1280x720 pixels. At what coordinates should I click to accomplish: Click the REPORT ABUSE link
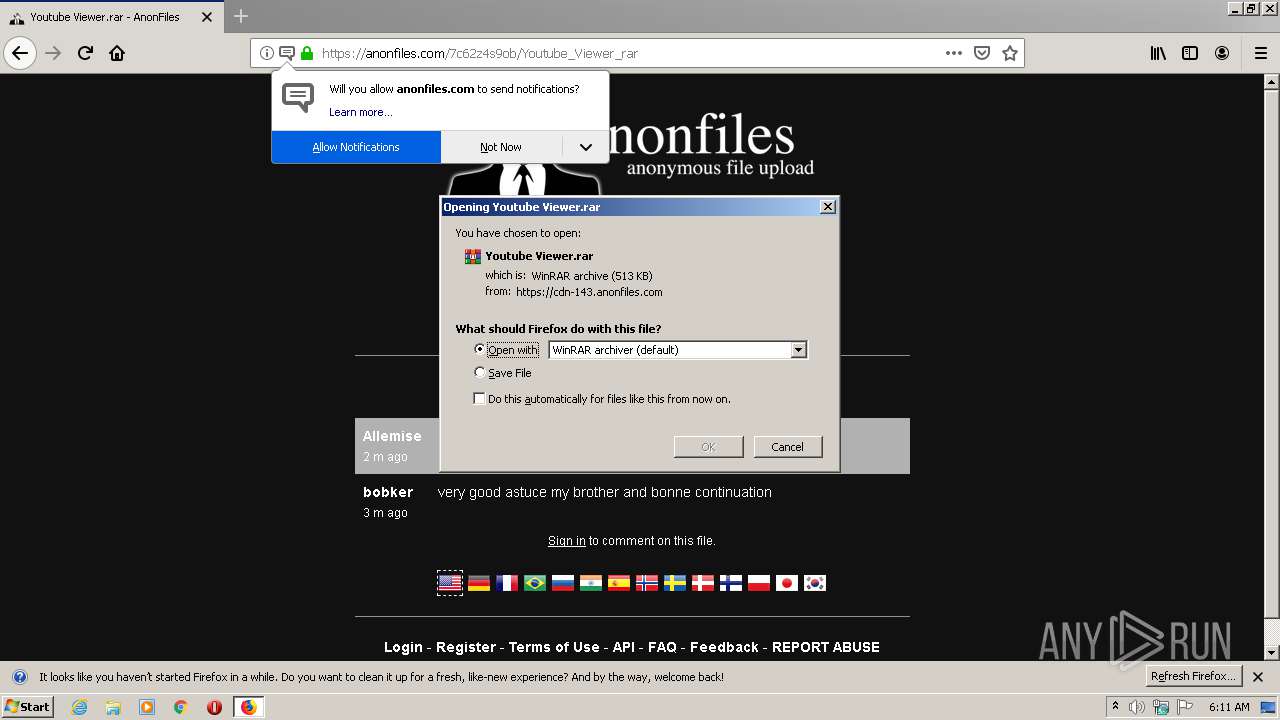point(826,647)
